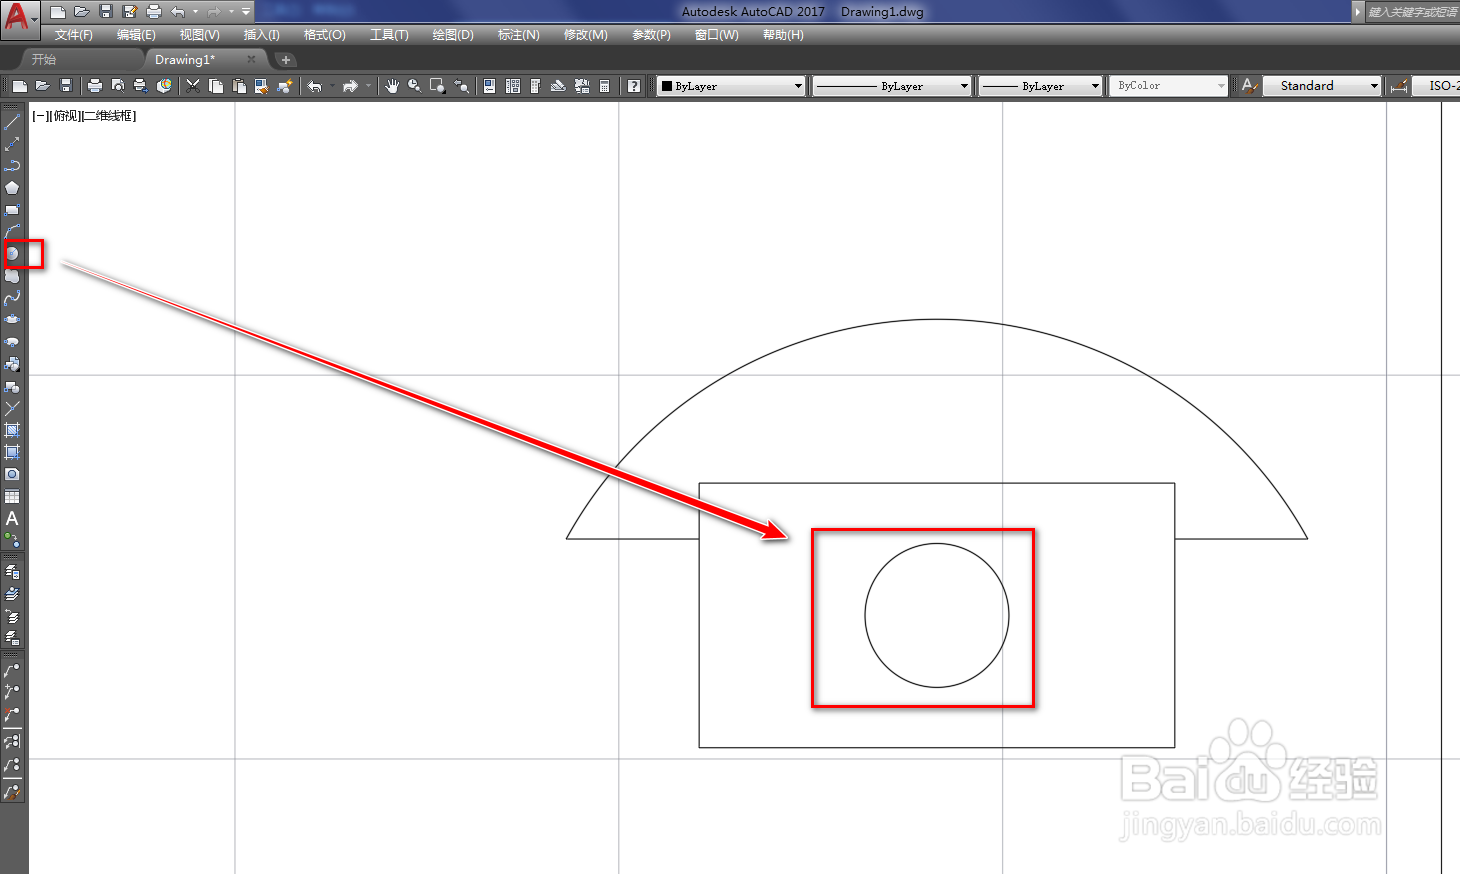
Task: Click the search keyword input field
Action: point(1413,12)
